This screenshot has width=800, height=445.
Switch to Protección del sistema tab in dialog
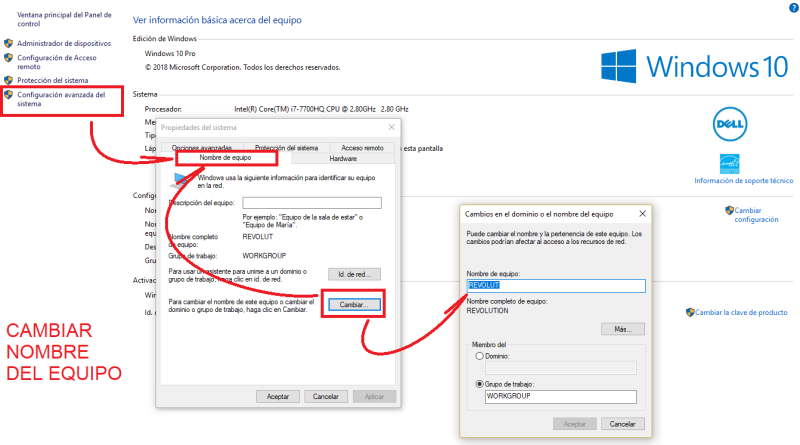point(286,147)
